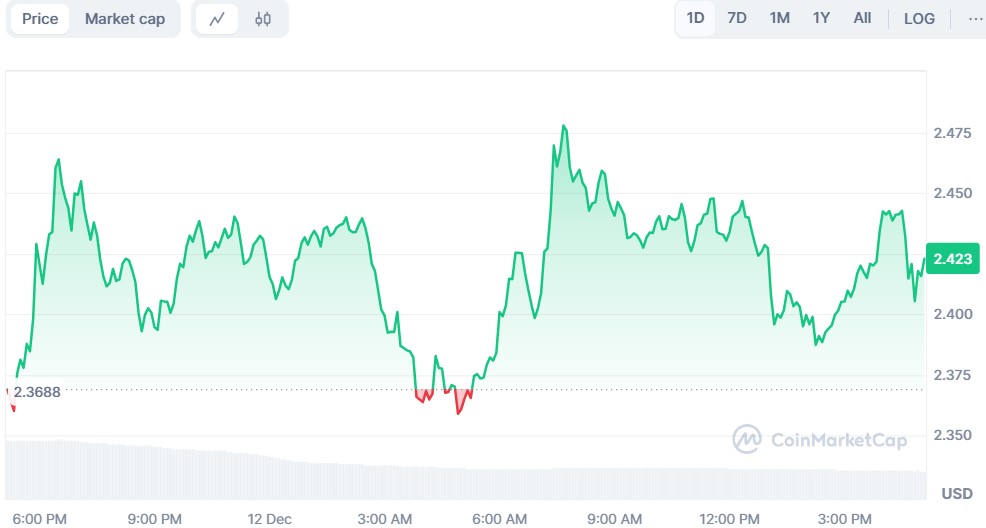Show the All time range

coord(862,18)
